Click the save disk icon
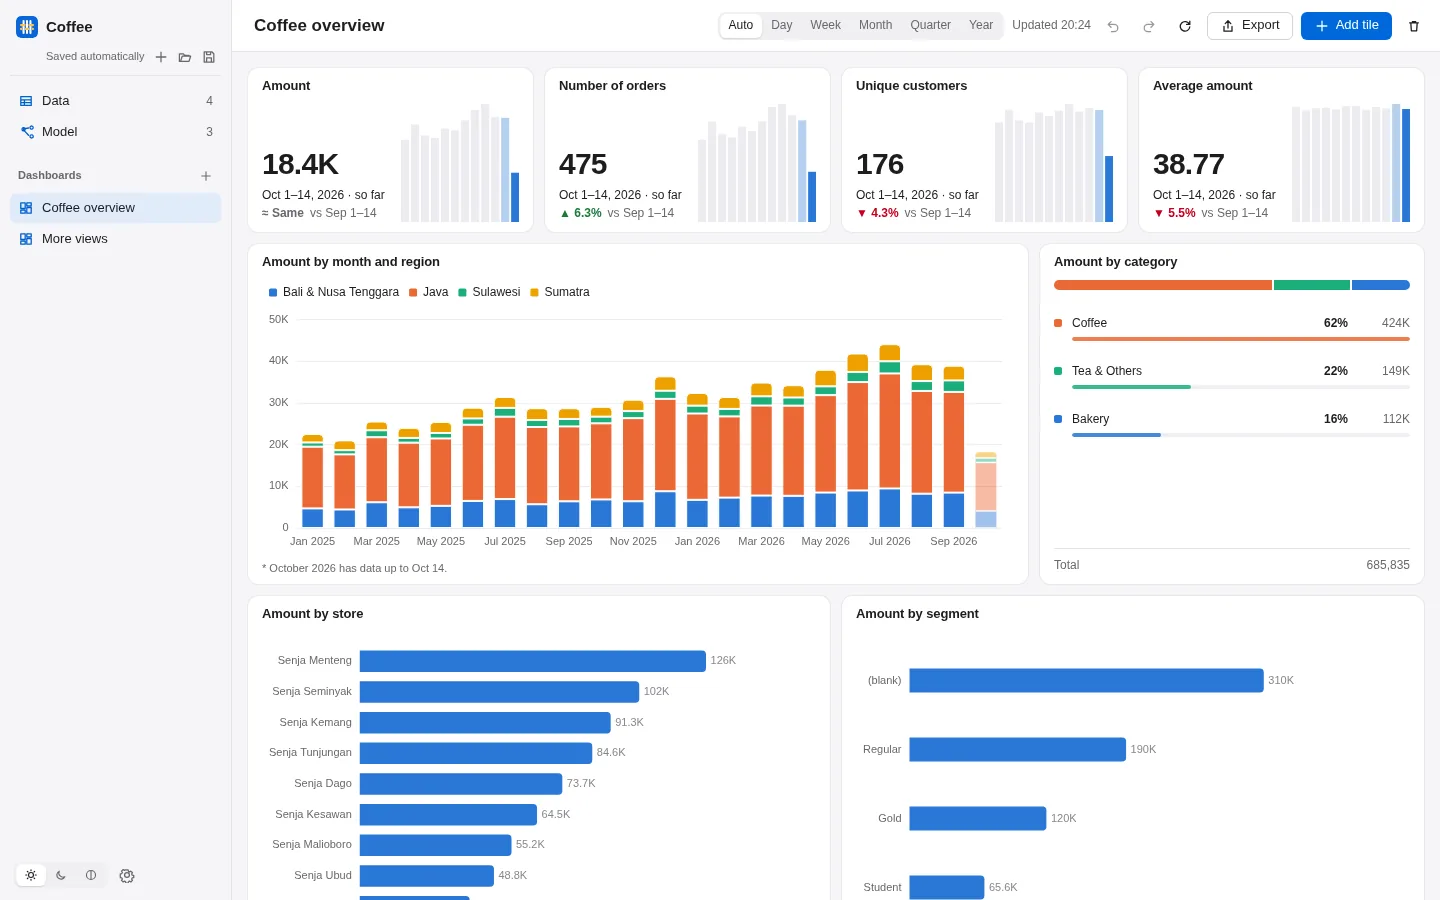Viewport: 1440px width, 900px height. point(209,57)
